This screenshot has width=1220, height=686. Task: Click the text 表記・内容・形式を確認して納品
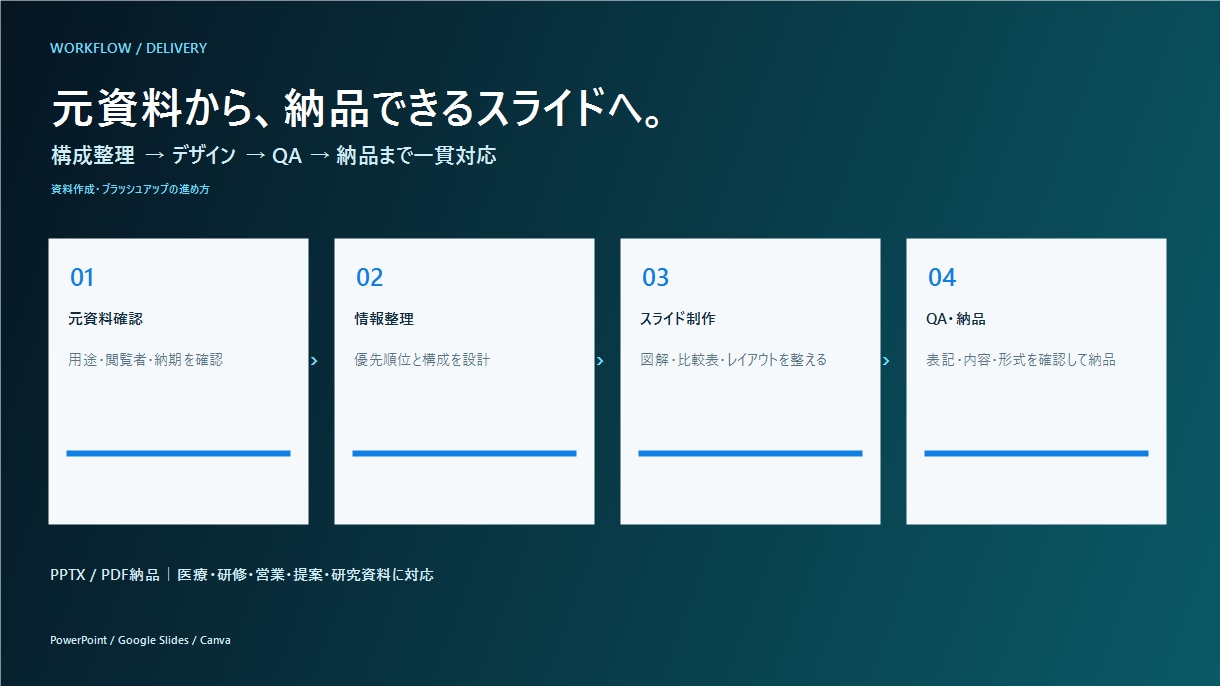pyautogui.click(x=1021, y=359)
